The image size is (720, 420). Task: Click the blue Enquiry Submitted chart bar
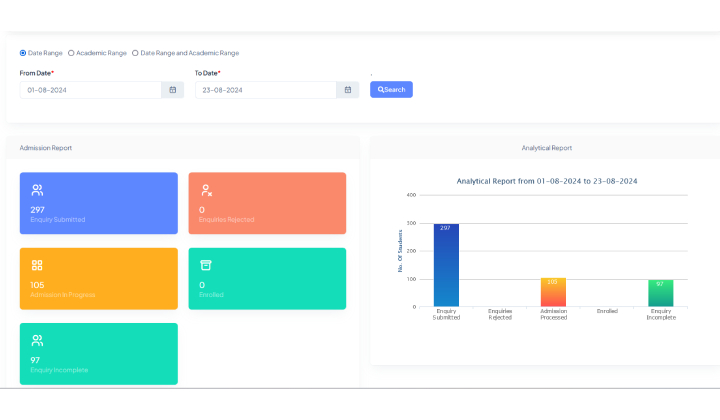446,265
